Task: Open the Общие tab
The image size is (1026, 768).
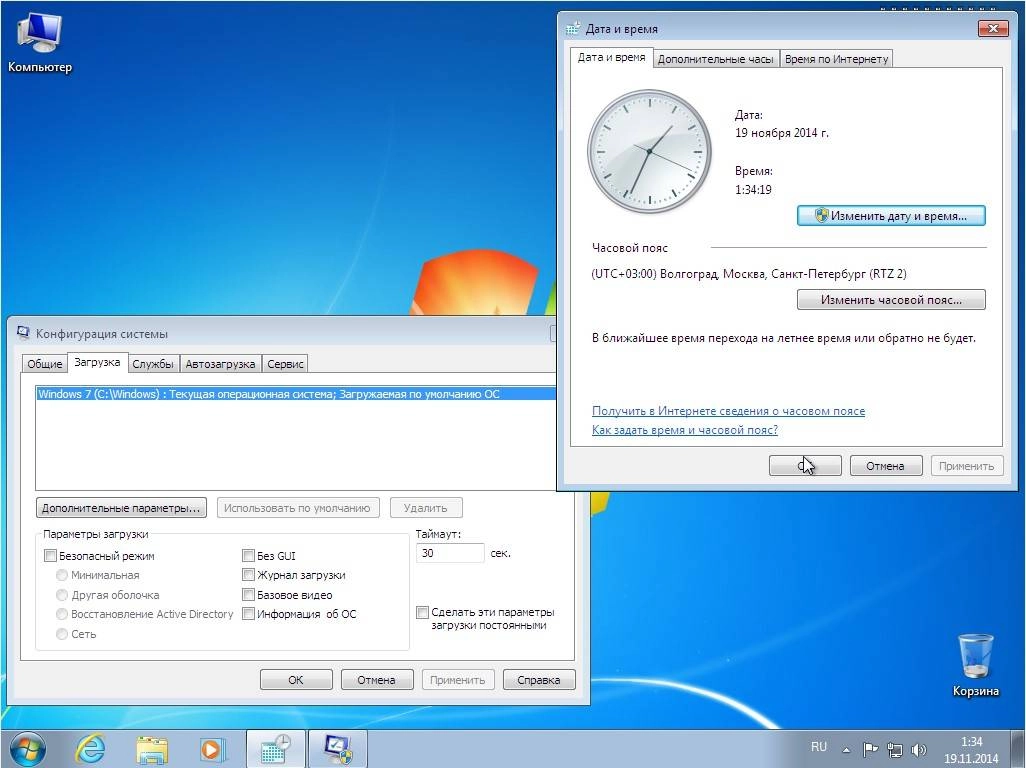Action: pos(44,364)
